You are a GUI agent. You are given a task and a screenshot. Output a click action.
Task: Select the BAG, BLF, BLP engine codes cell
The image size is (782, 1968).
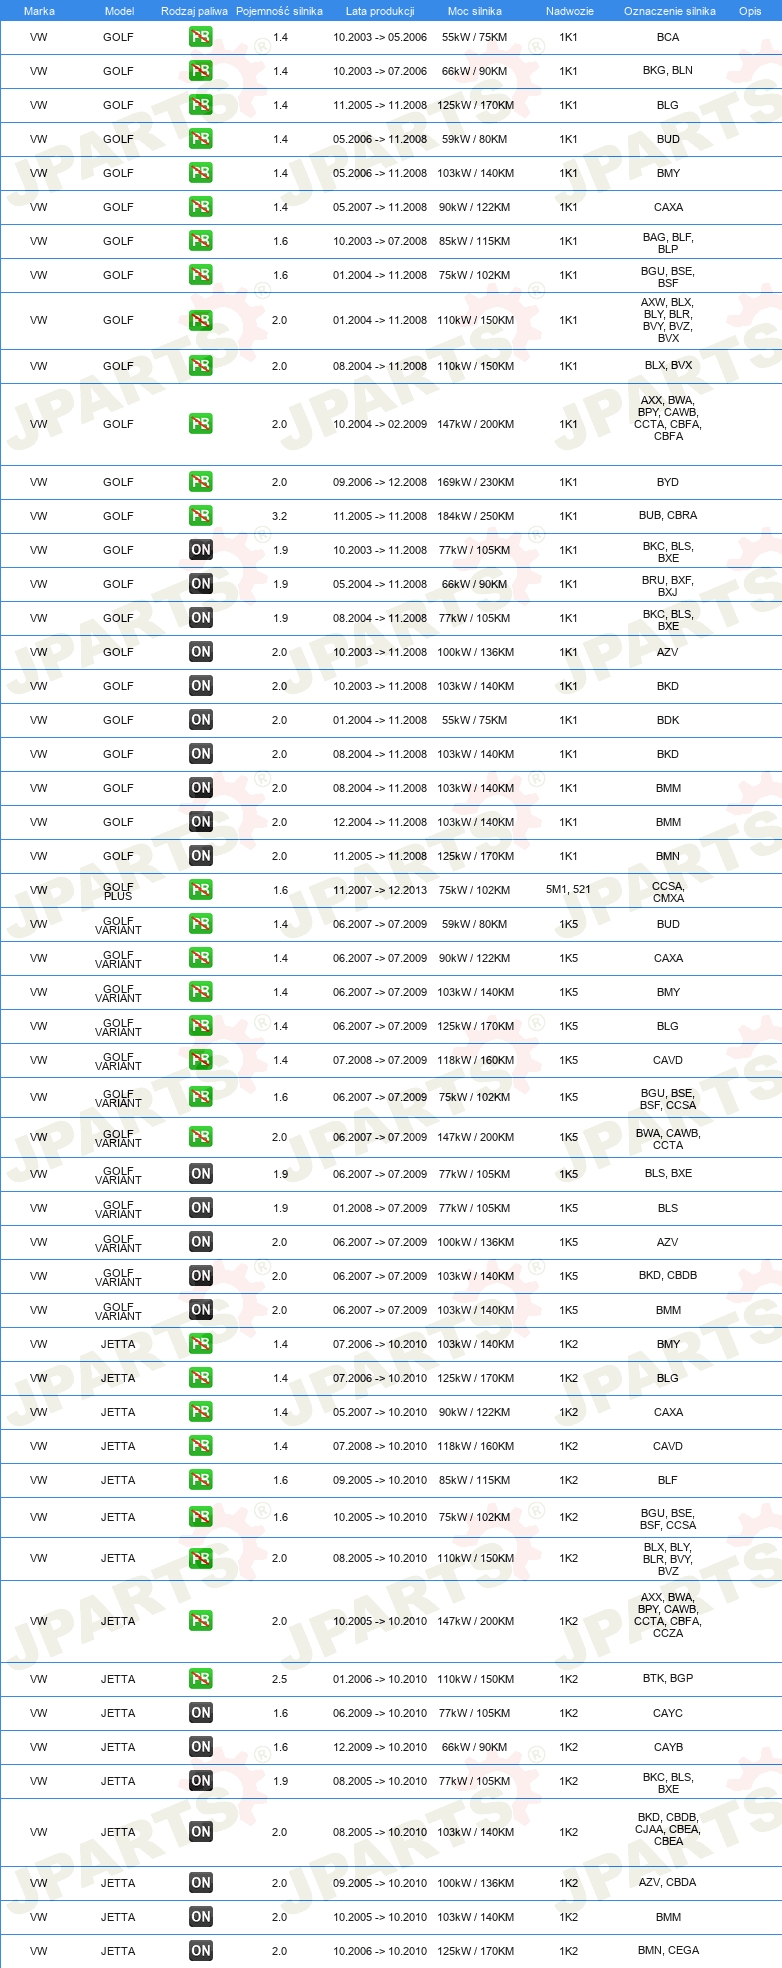(668, 243)
